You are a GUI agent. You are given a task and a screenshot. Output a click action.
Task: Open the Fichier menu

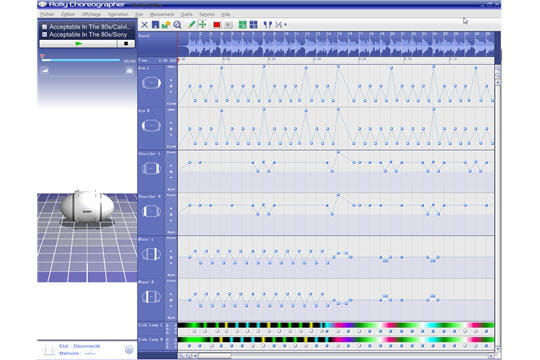(x=47, y=14)
